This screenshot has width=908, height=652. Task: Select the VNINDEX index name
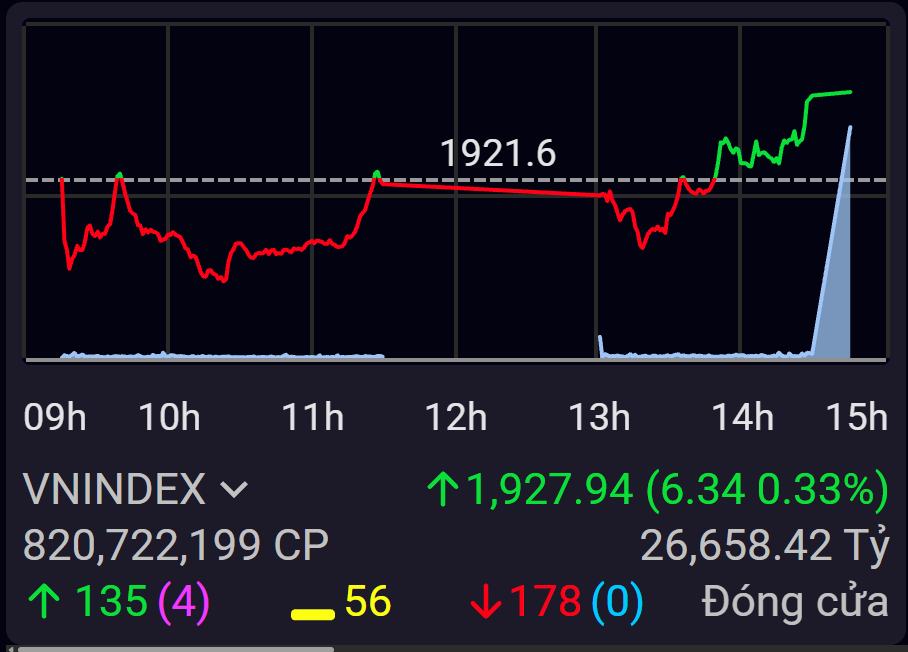click(x=114, y=489)
